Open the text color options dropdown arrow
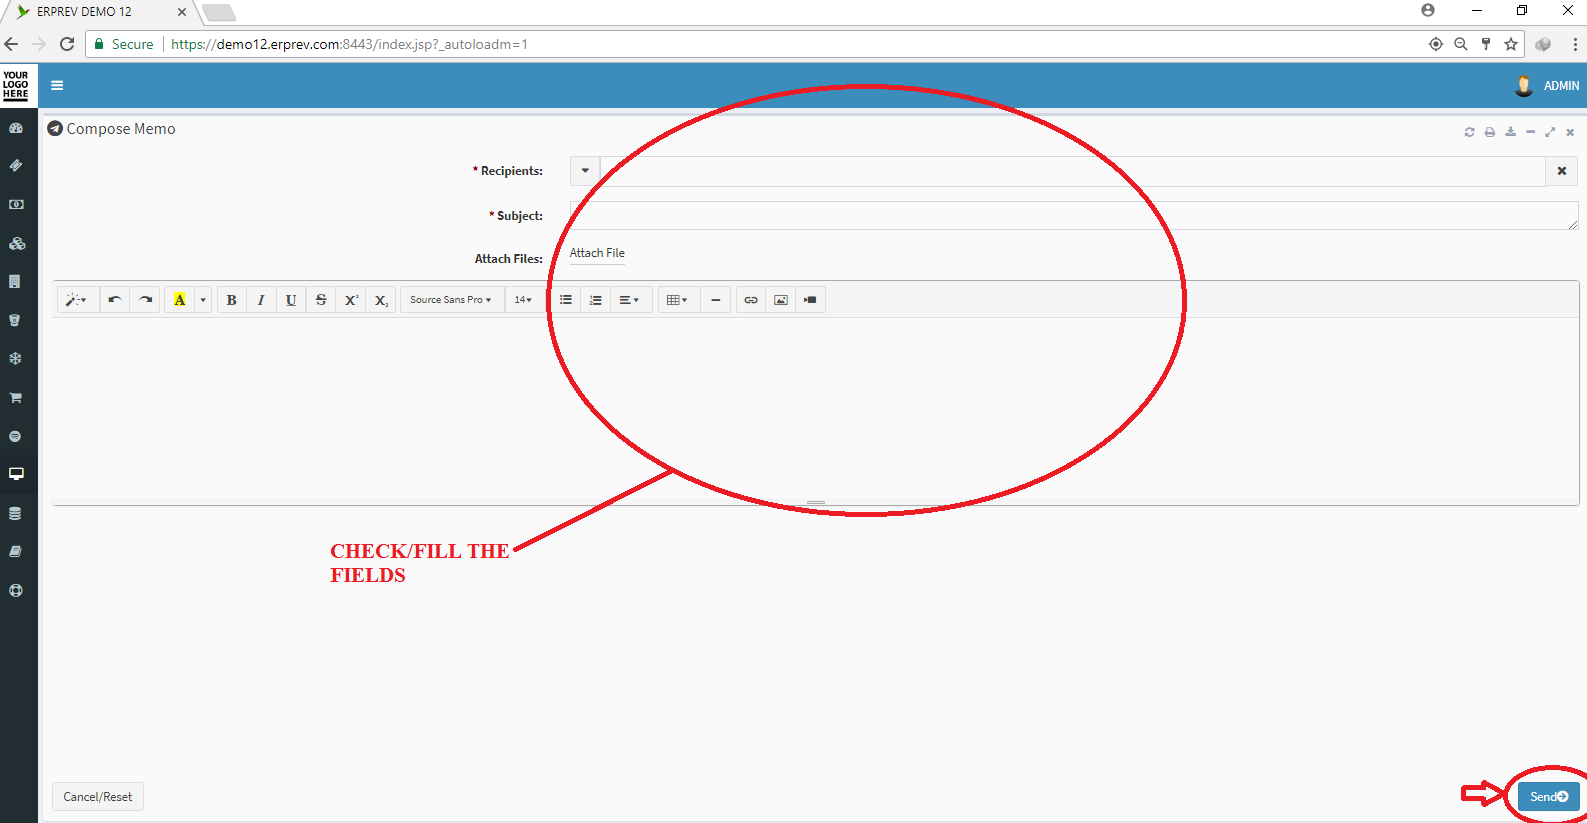This screenshot has width=1587, height=823. (x=203, y=299)
